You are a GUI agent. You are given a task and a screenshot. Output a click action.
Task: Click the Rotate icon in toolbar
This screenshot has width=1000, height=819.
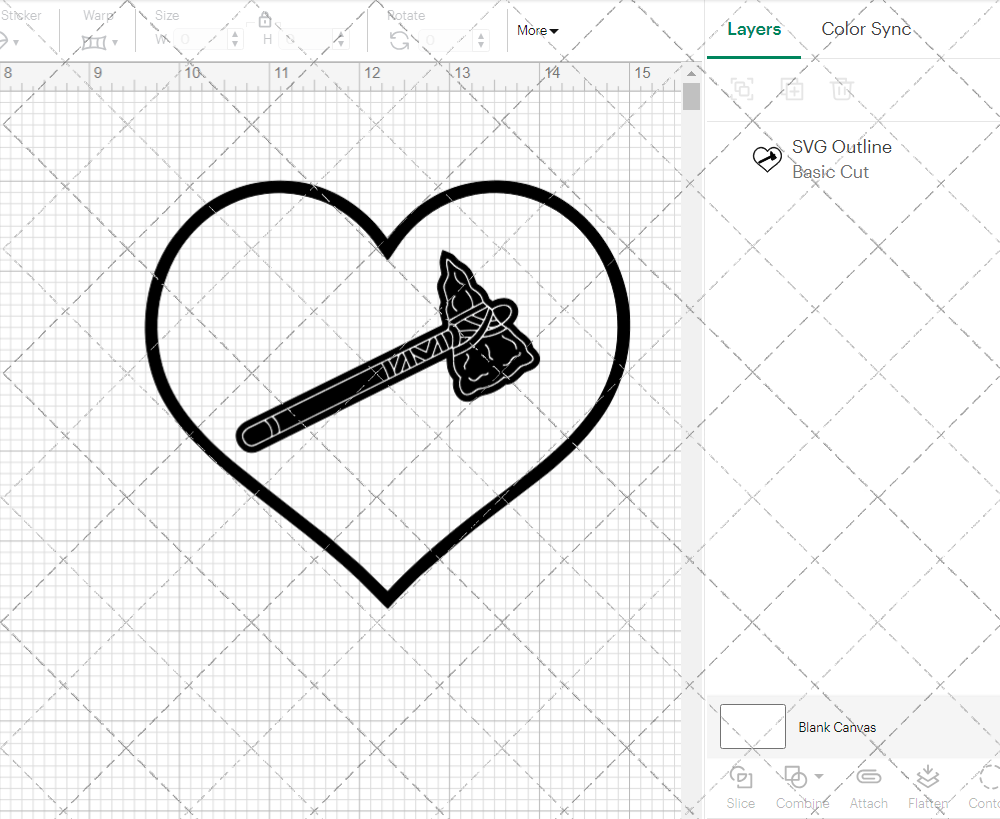(399, 40)
